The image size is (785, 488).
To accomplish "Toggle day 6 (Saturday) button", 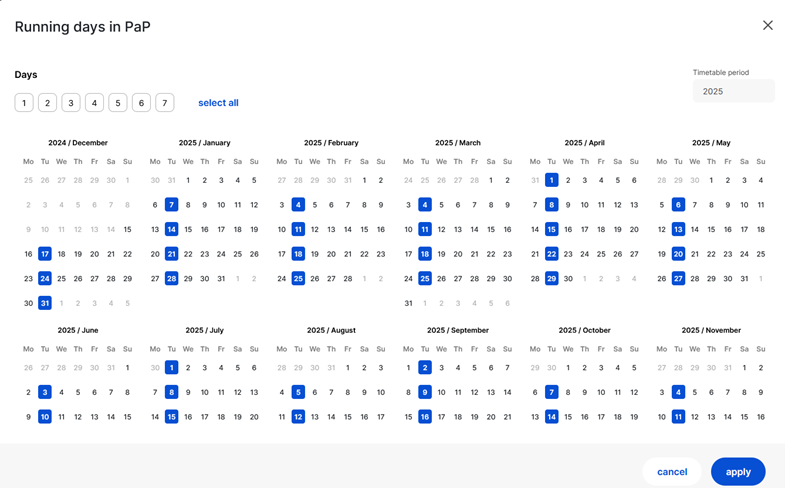I will (x=141, y=103).
